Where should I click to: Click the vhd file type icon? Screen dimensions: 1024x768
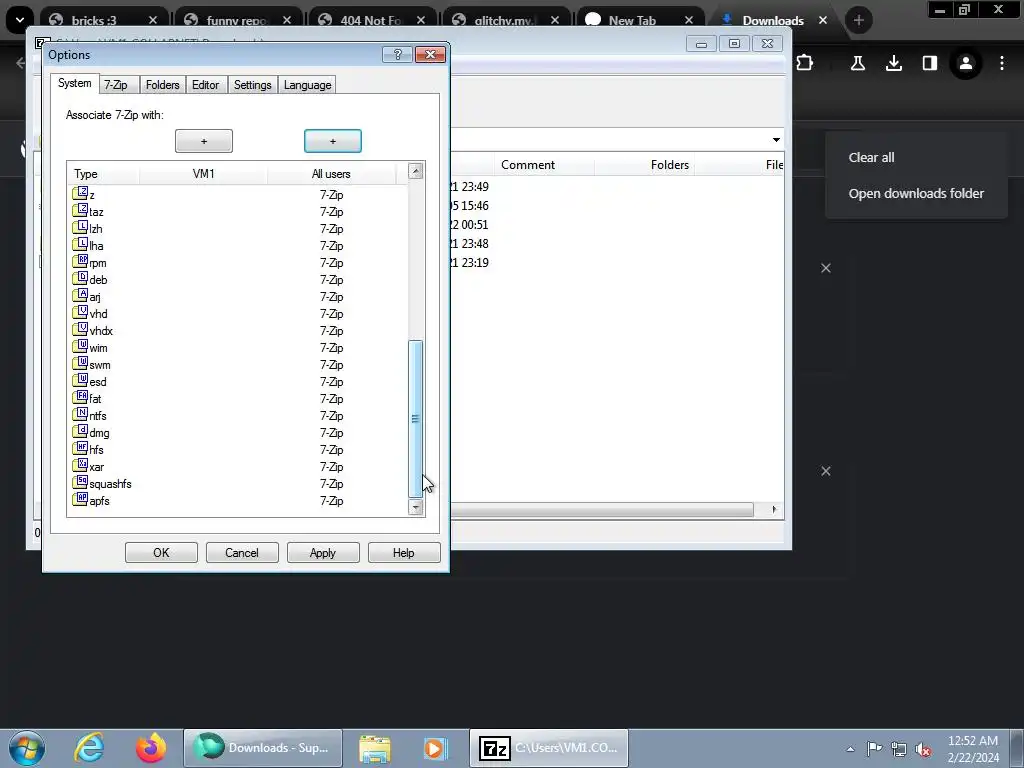(x=80, y=313)
